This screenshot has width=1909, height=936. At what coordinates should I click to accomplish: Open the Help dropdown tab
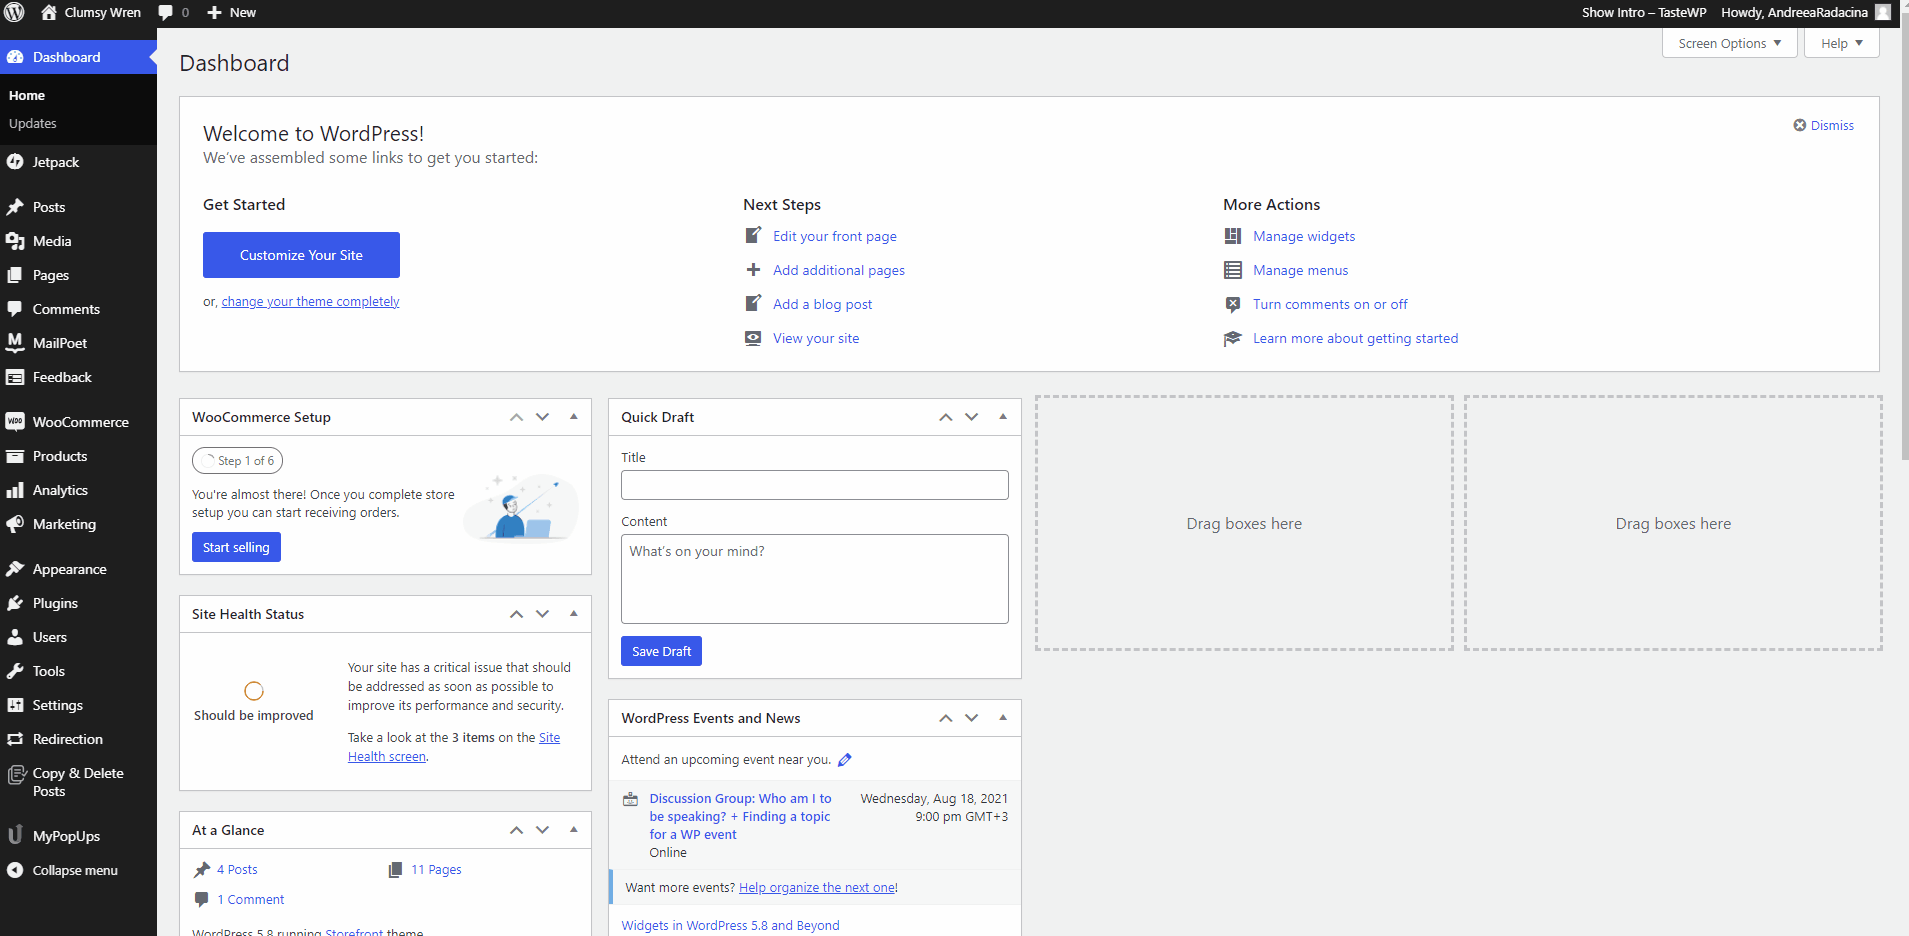(x=1842, y=43)
